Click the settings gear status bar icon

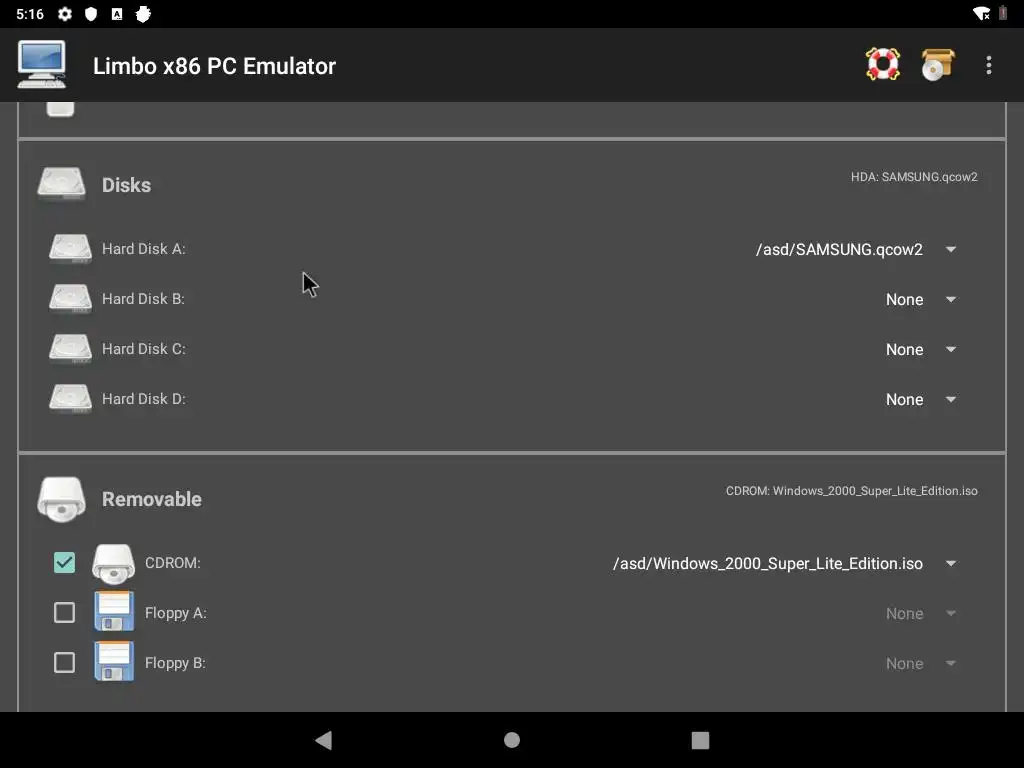click(x=65, y=14)
